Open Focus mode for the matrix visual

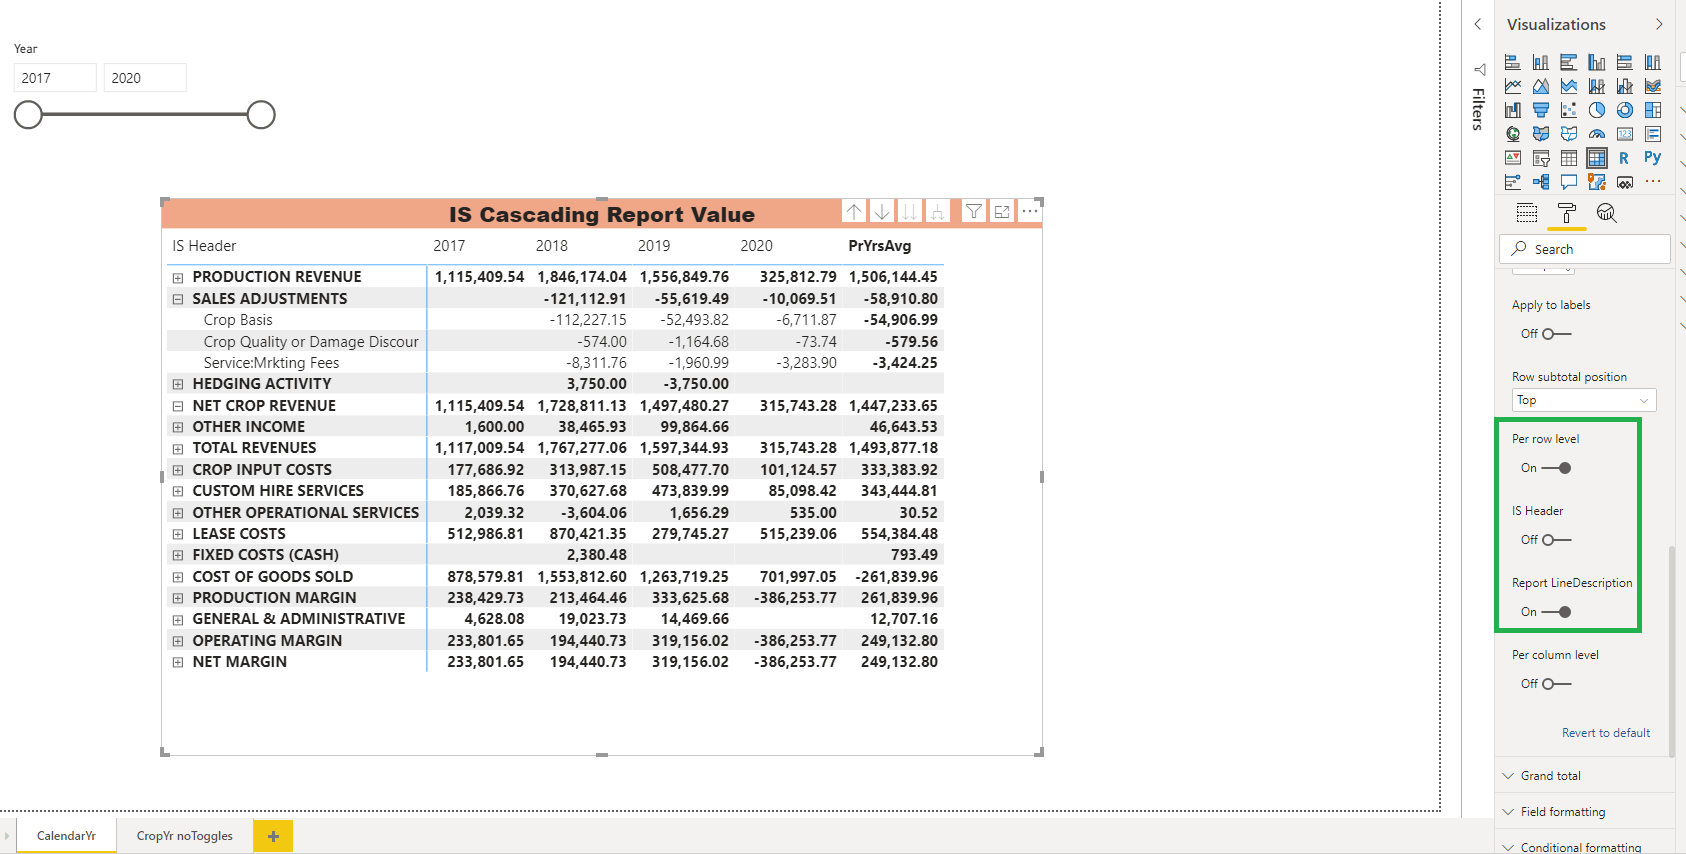1001,211
